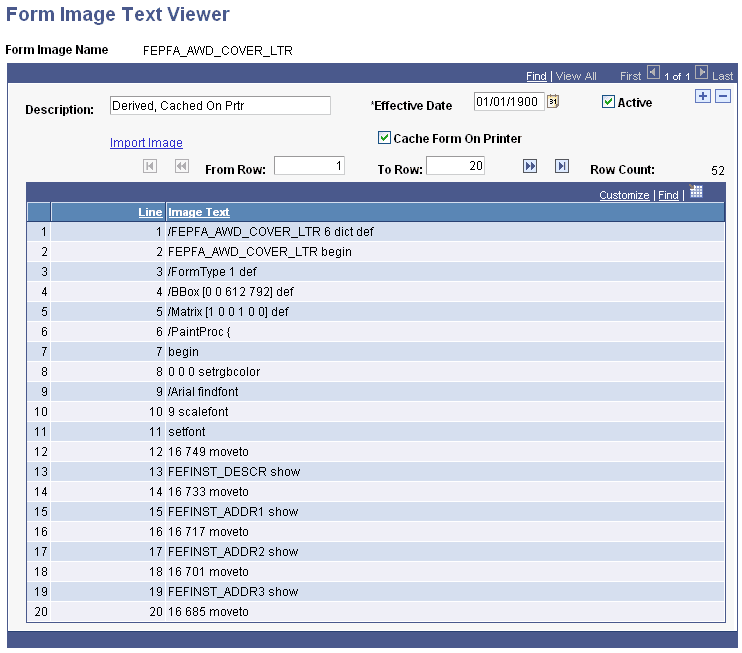
Task: Select row '16 749 moveto'
Action: point(376,452)
